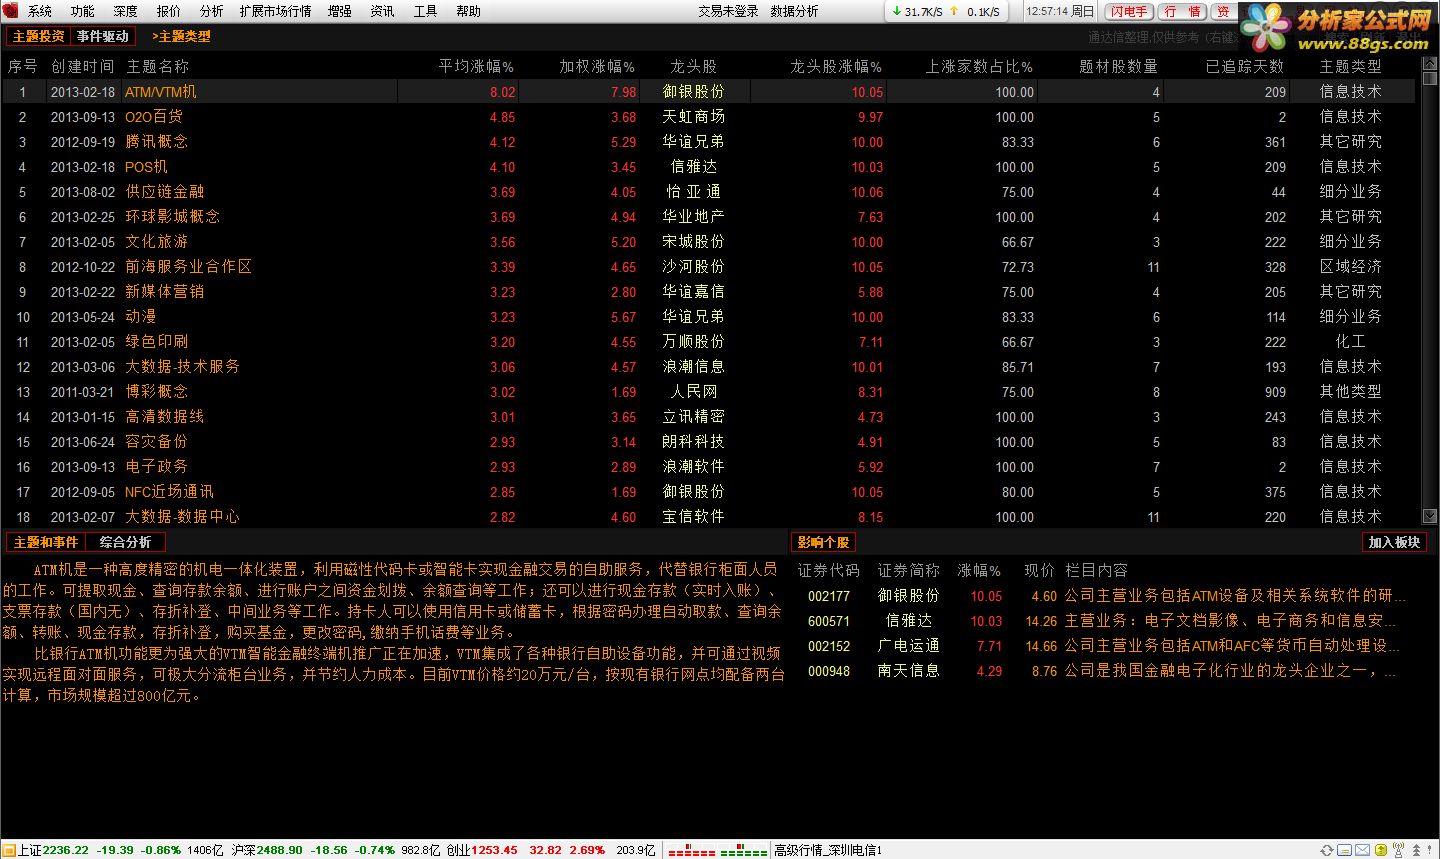Switch to the 主题投资 tab
The width and height of the screenshot is (1440, 859).
pos(38,36)
